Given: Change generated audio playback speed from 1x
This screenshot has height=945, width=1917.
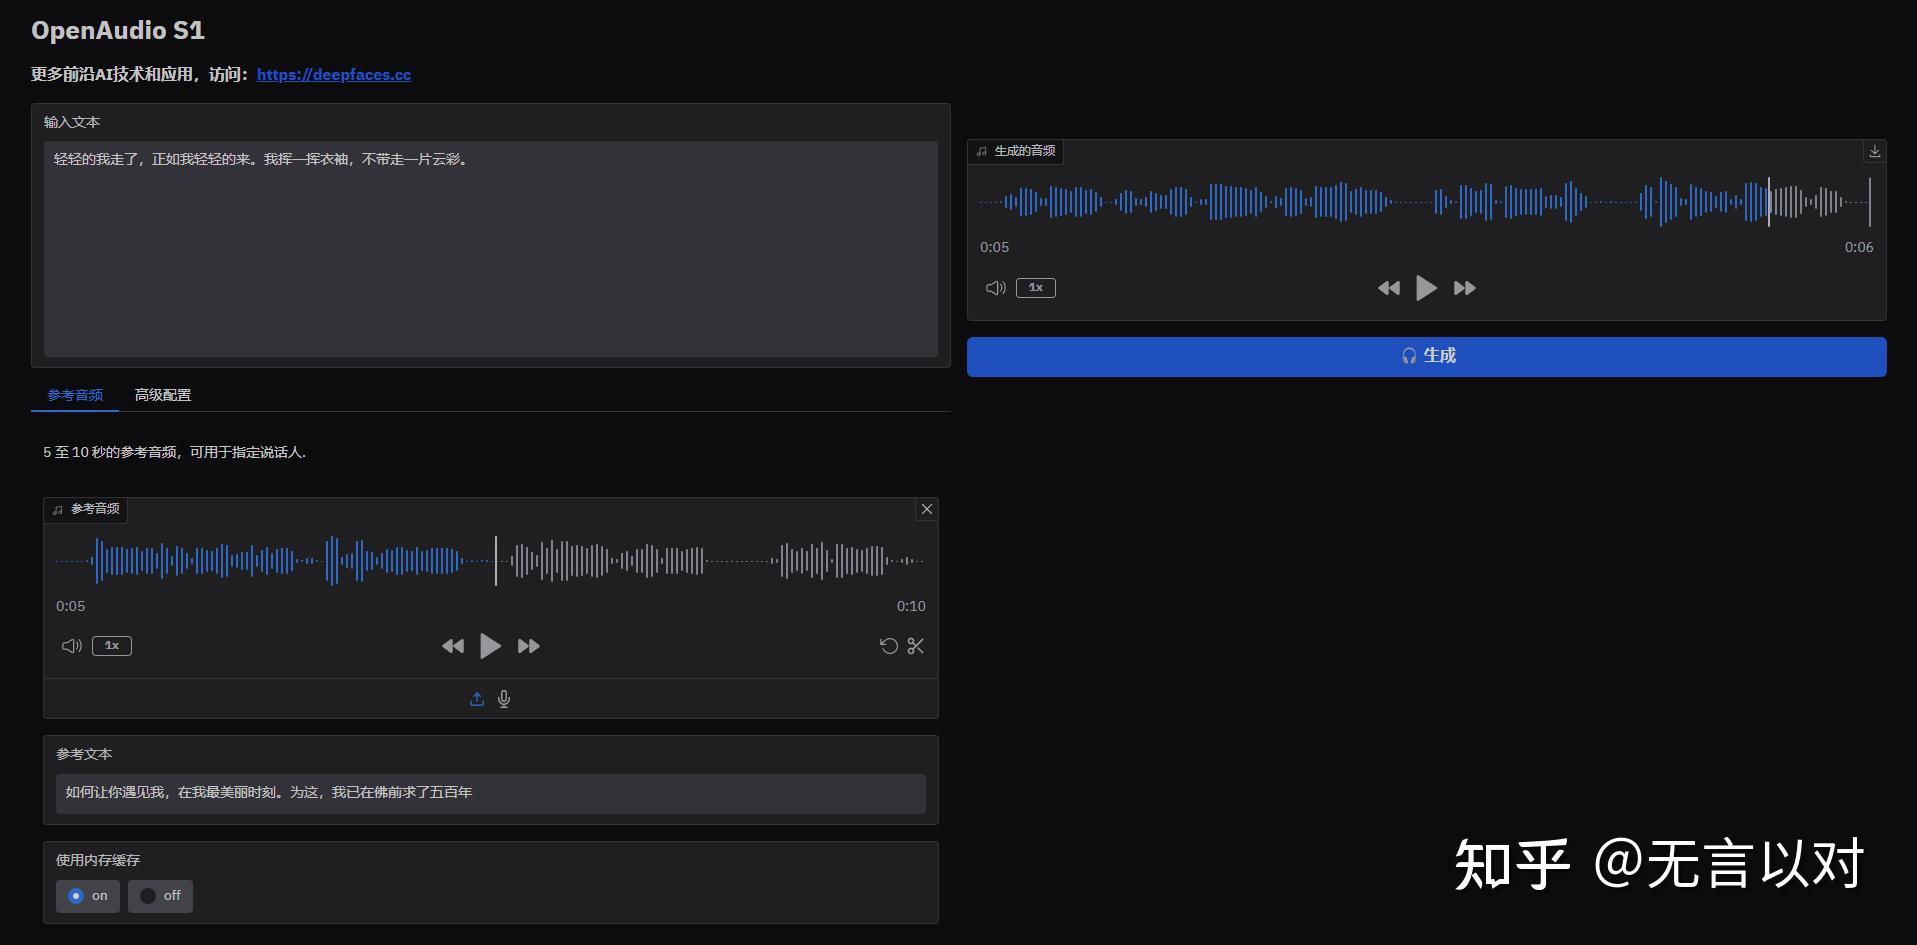Looking at the screenshot, I should coord(1035,287).
